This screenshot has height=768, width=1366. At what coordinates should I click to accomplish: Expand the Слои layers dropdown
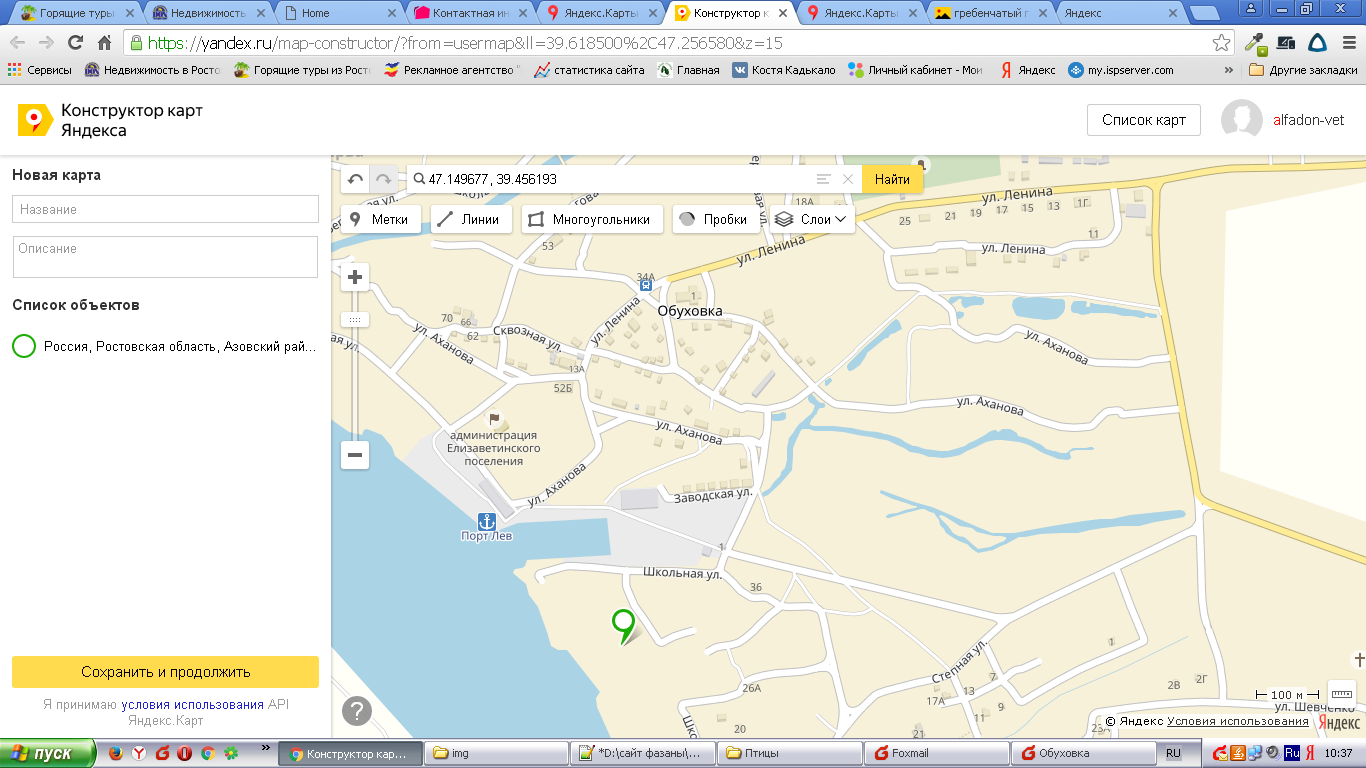point(812,219)
